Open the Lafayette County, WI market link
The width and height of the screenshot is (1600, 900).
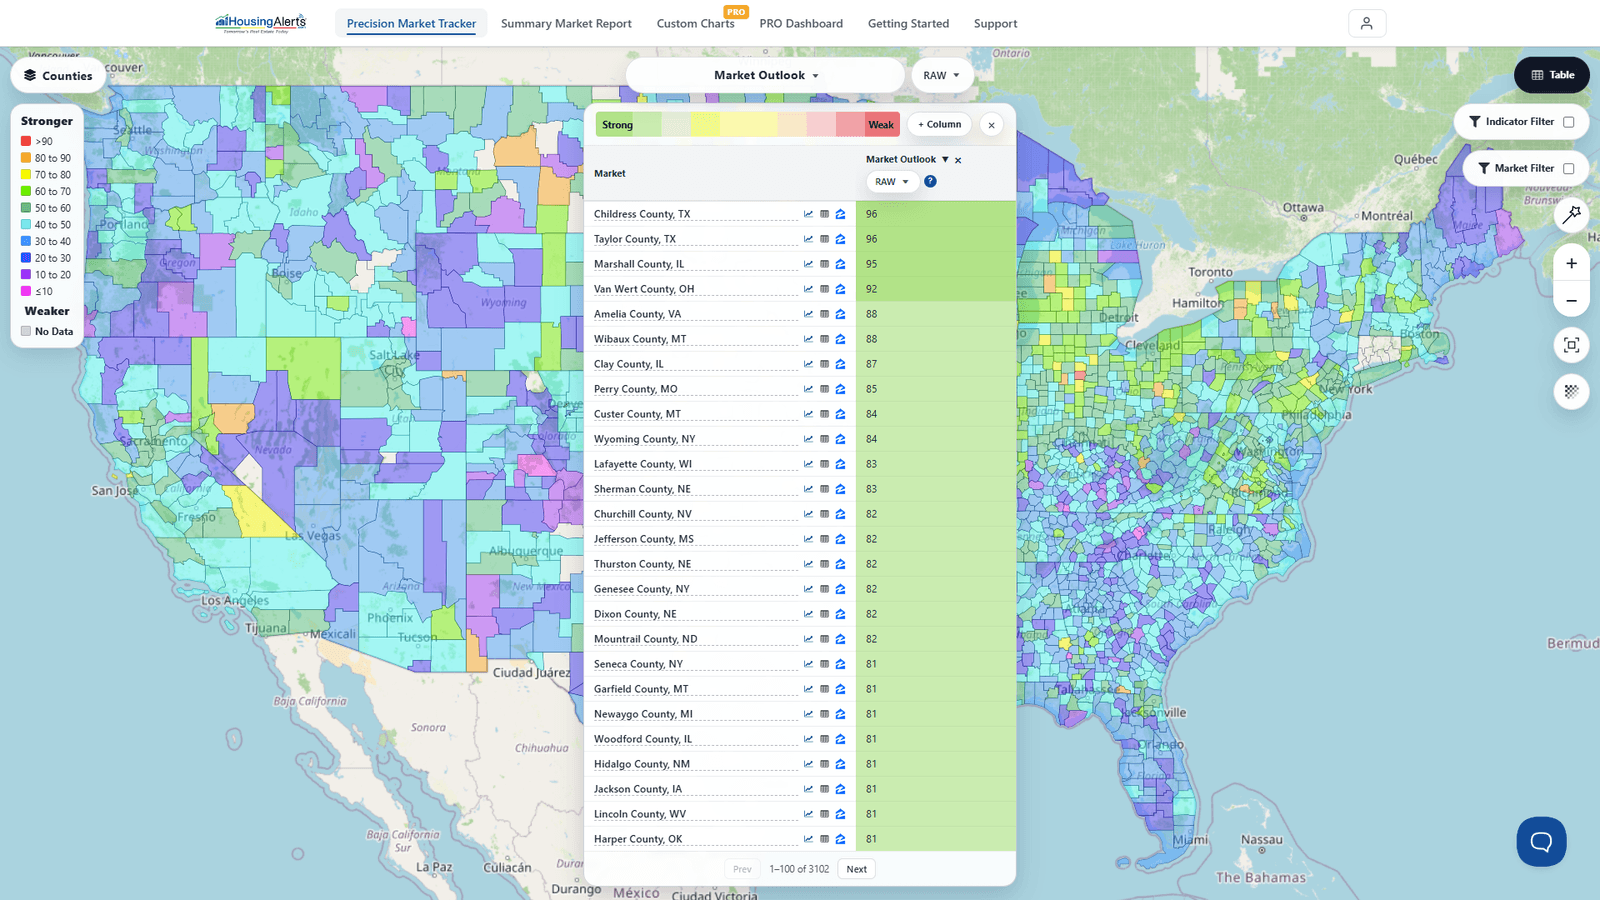tap(643, 464)
